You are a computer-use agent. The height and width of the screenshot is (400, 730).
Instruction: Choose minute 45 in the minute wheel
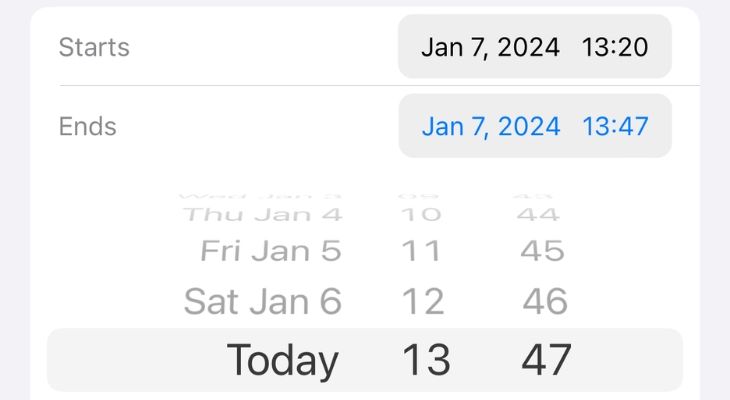[543, 251]
